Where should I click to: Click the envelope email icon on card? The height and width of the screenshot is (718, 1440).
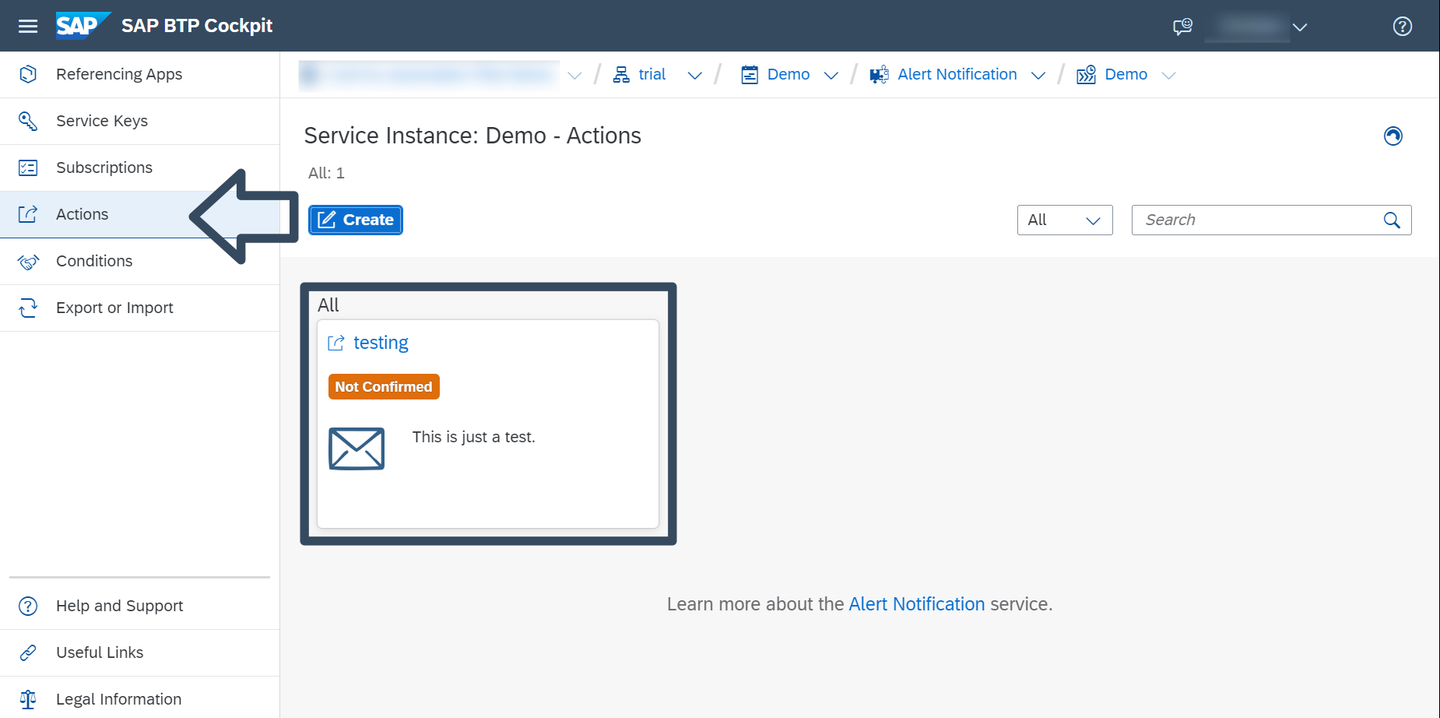click(x=356, y=448)
